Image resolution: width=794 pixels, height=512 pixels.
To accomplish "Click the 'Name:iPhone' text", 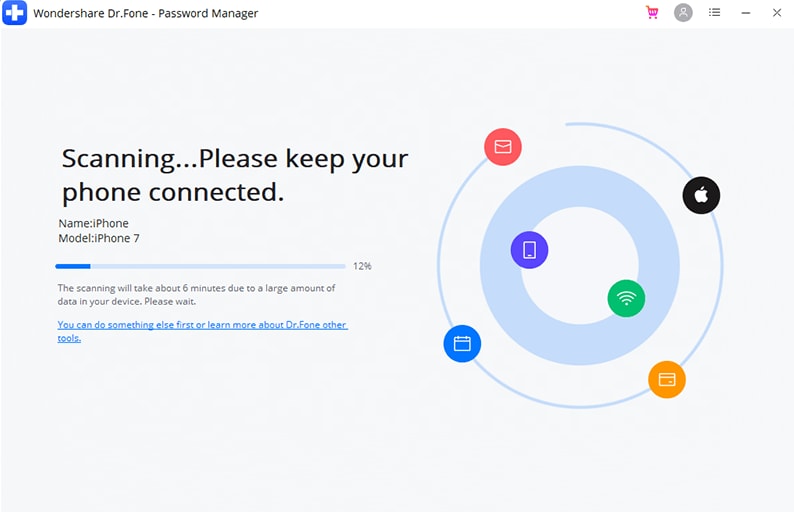I will click(94, 223).
